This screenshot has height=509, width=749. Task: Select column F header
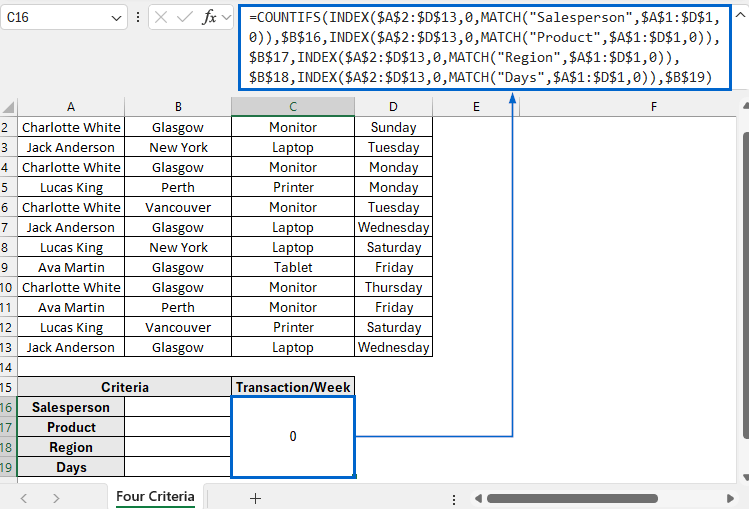coord(653,107)
